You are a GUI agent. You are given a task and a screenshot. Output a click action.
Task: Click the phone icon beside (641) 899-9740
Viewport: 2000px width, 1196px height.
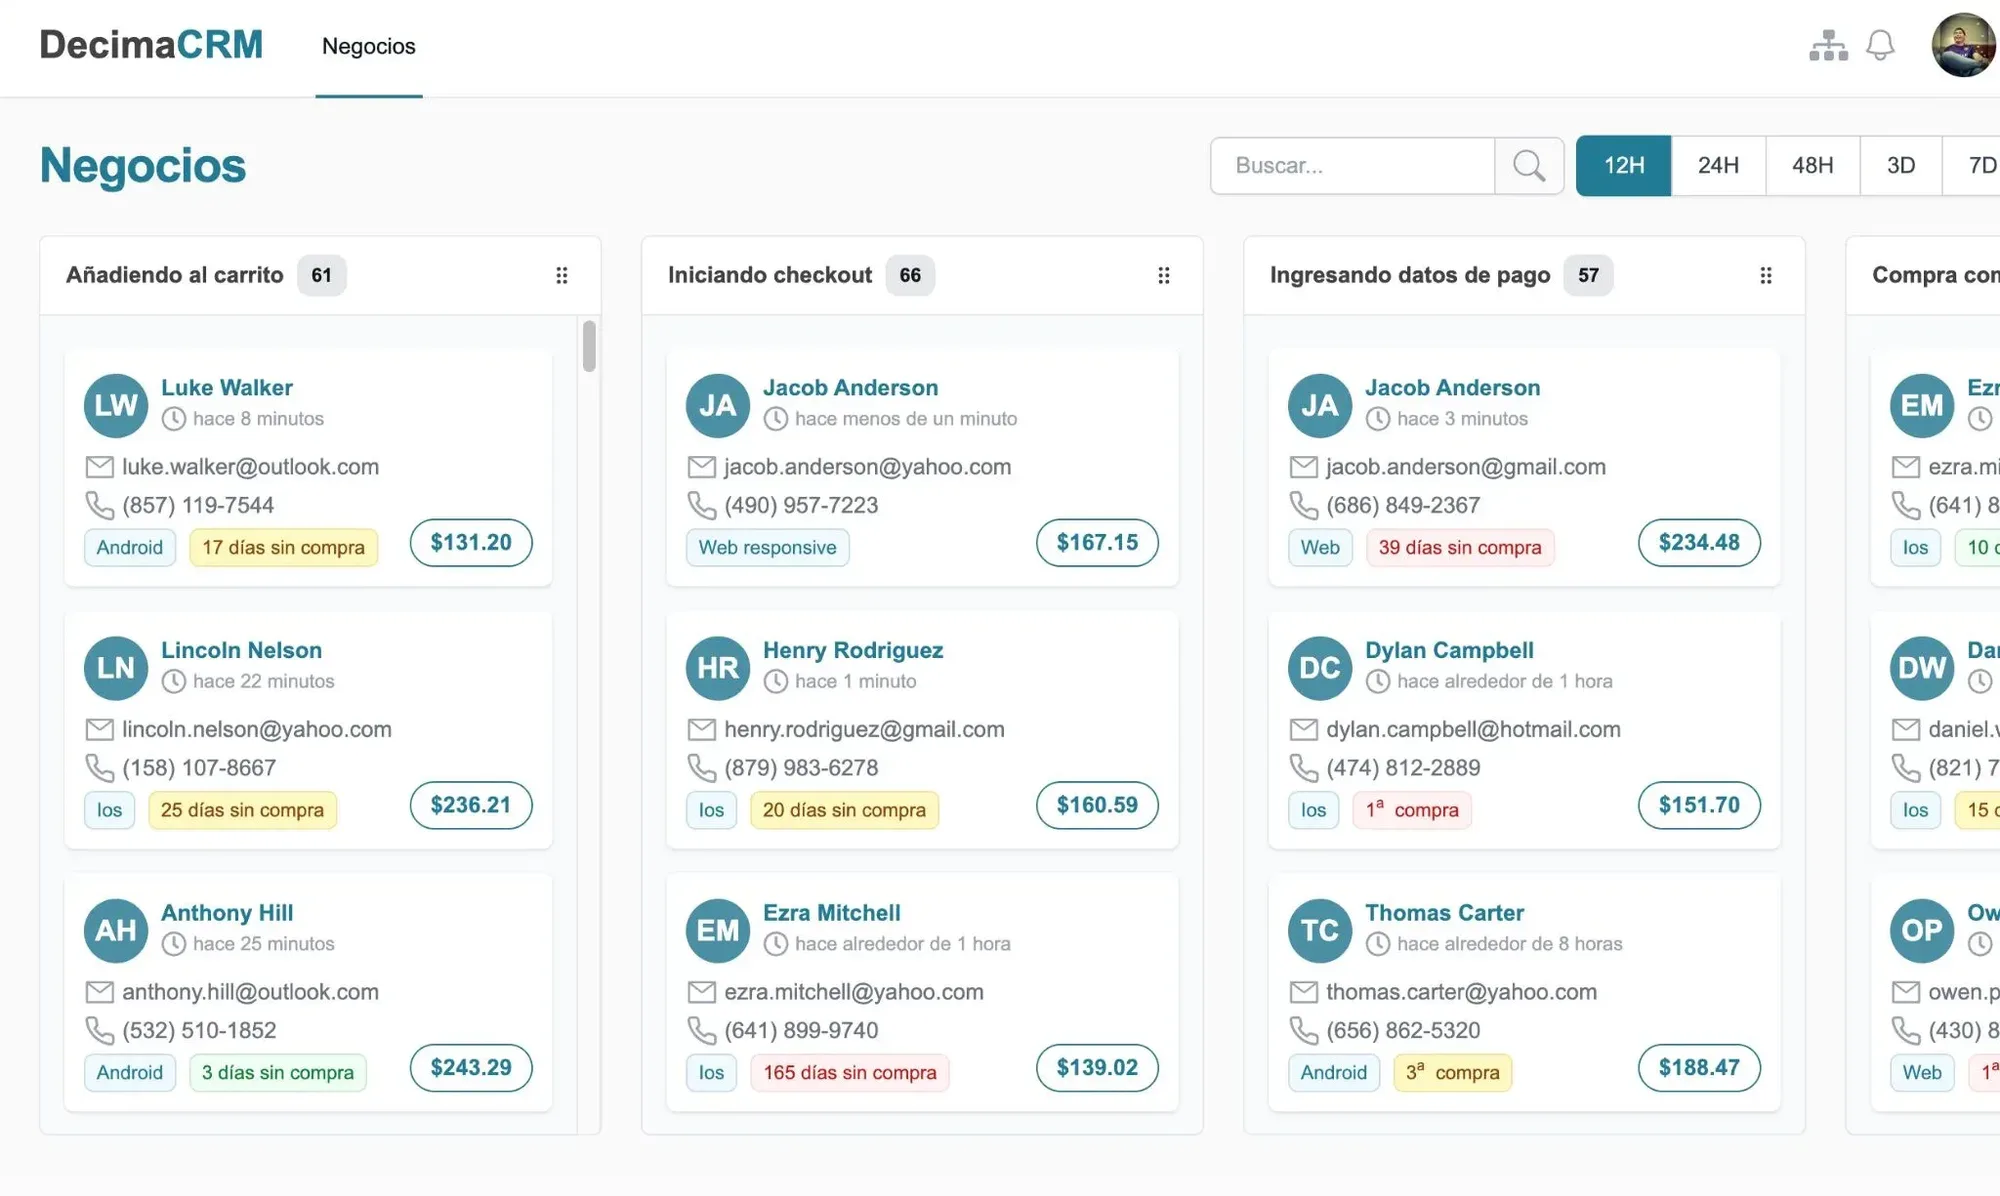(x=701, y=1030)
